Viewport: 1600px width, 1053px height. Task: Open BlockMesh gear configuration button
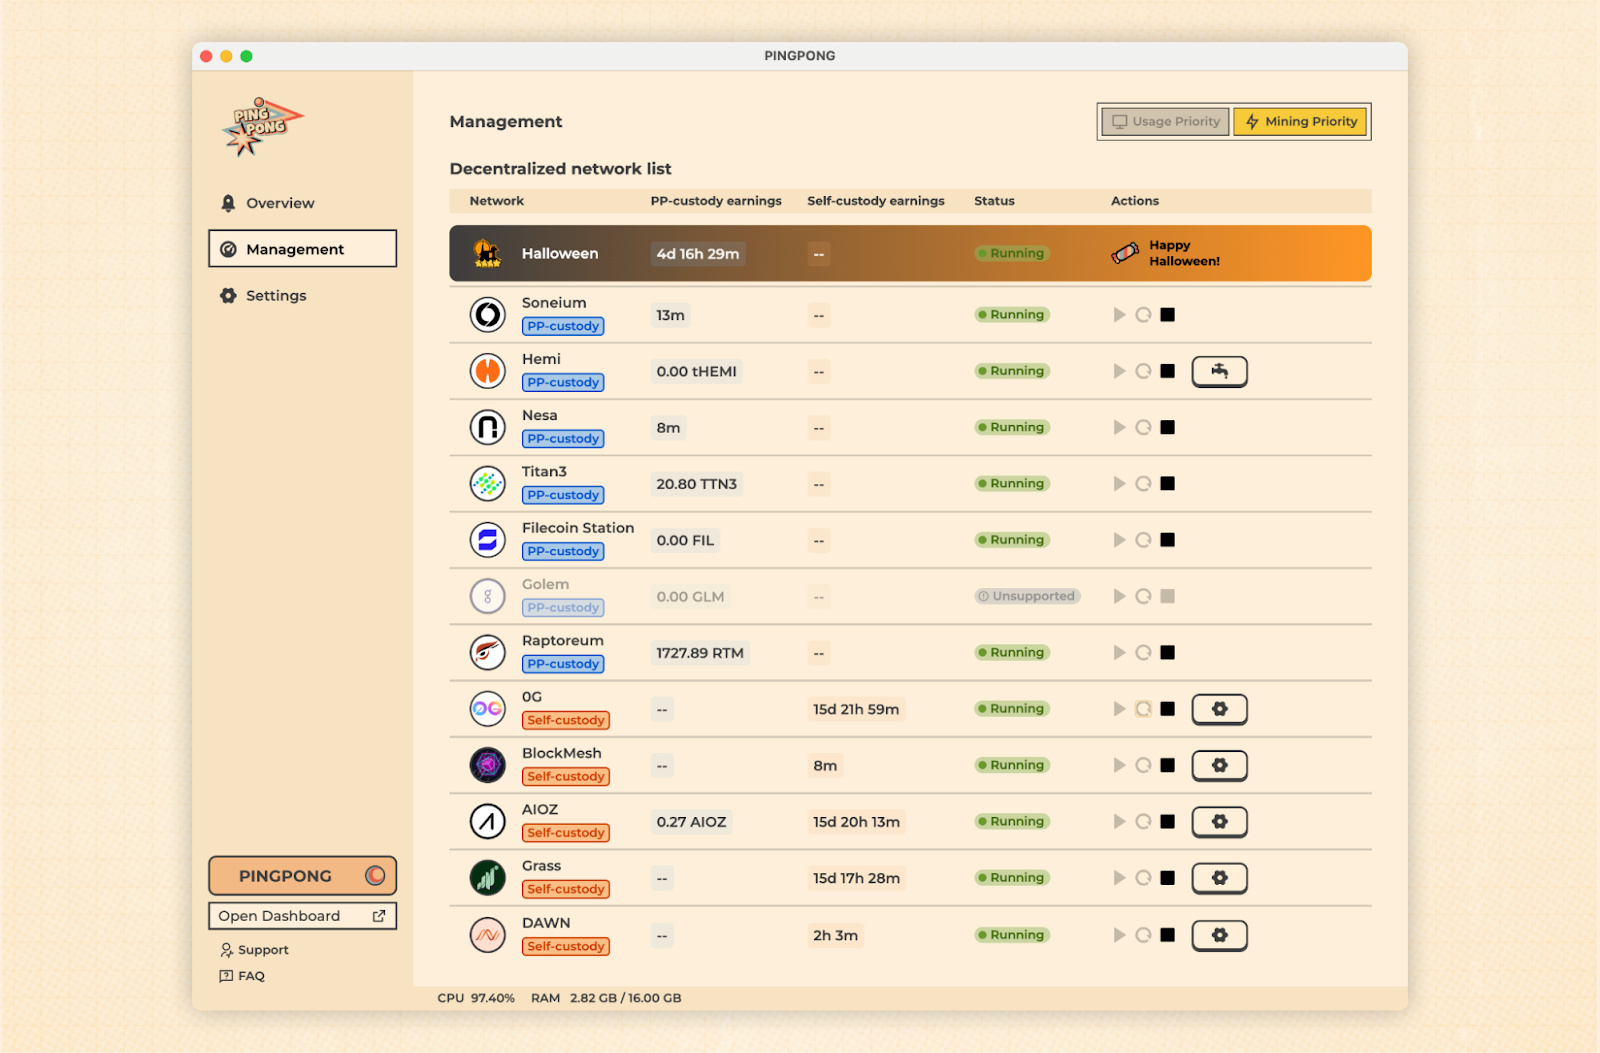coord(1219,765)
